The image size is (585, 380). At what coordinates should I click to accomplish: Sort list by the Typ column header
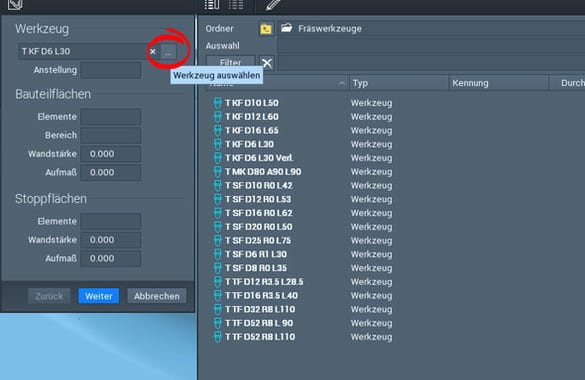coord(398,83)
